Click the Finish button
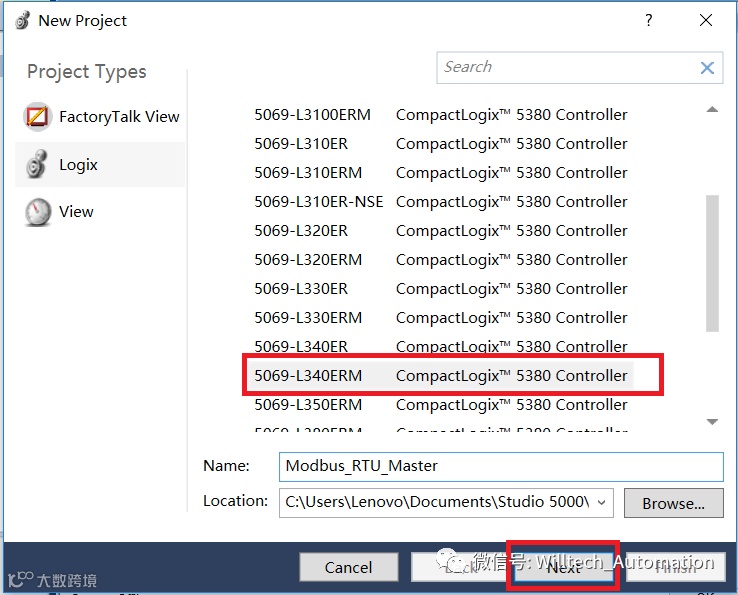738x595 pixels. [675, 567]
